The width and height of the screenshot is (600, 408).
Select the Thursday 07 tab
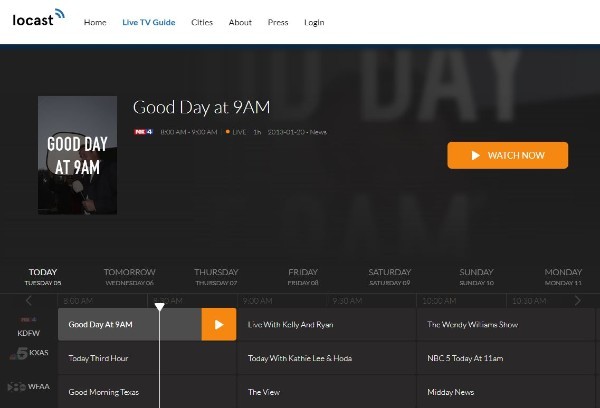click(x=216, y=277)
